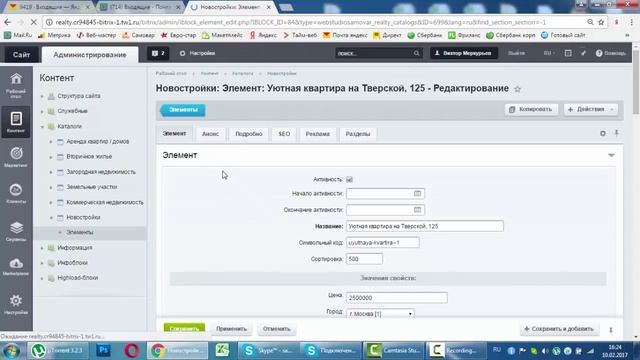Screen dimensions: 640x360
Task: Open Photoshop in the taskbar
Action: tap(103, 350)
